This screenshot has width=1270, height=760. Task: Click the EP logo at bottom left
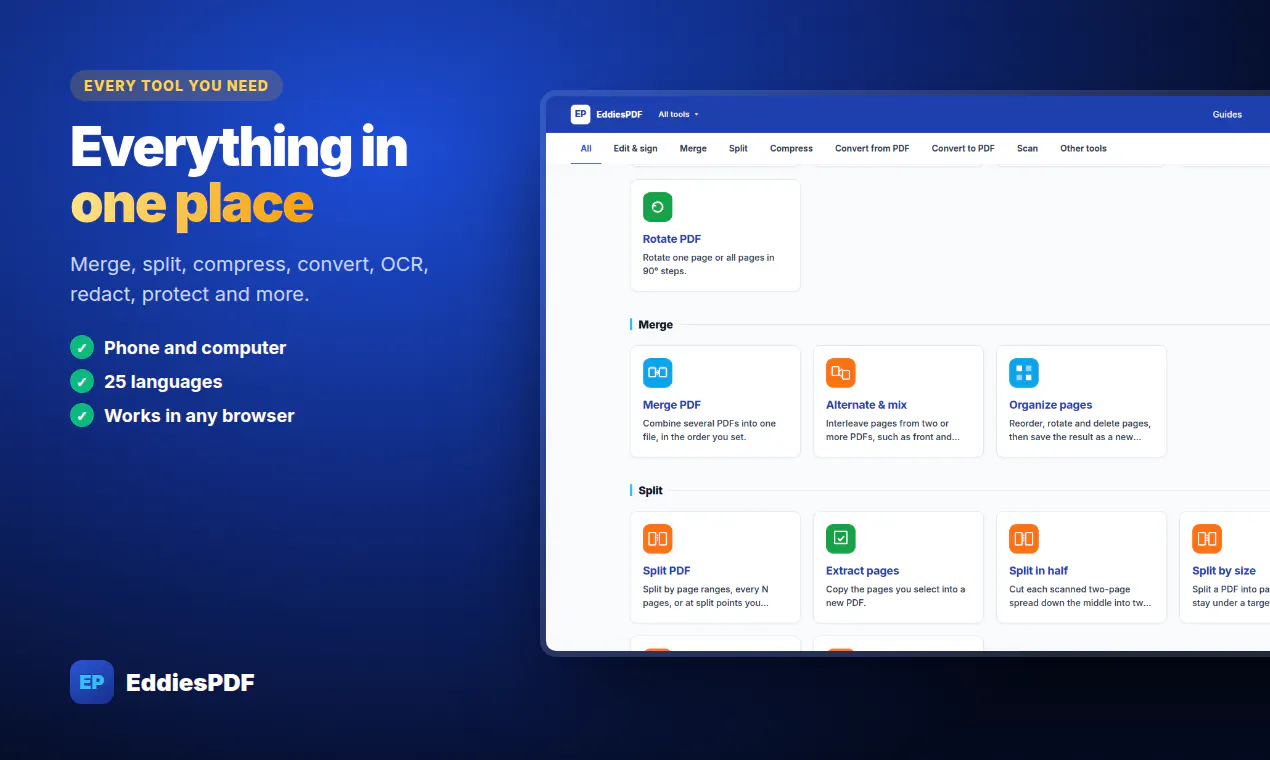(x=92, y=682)
